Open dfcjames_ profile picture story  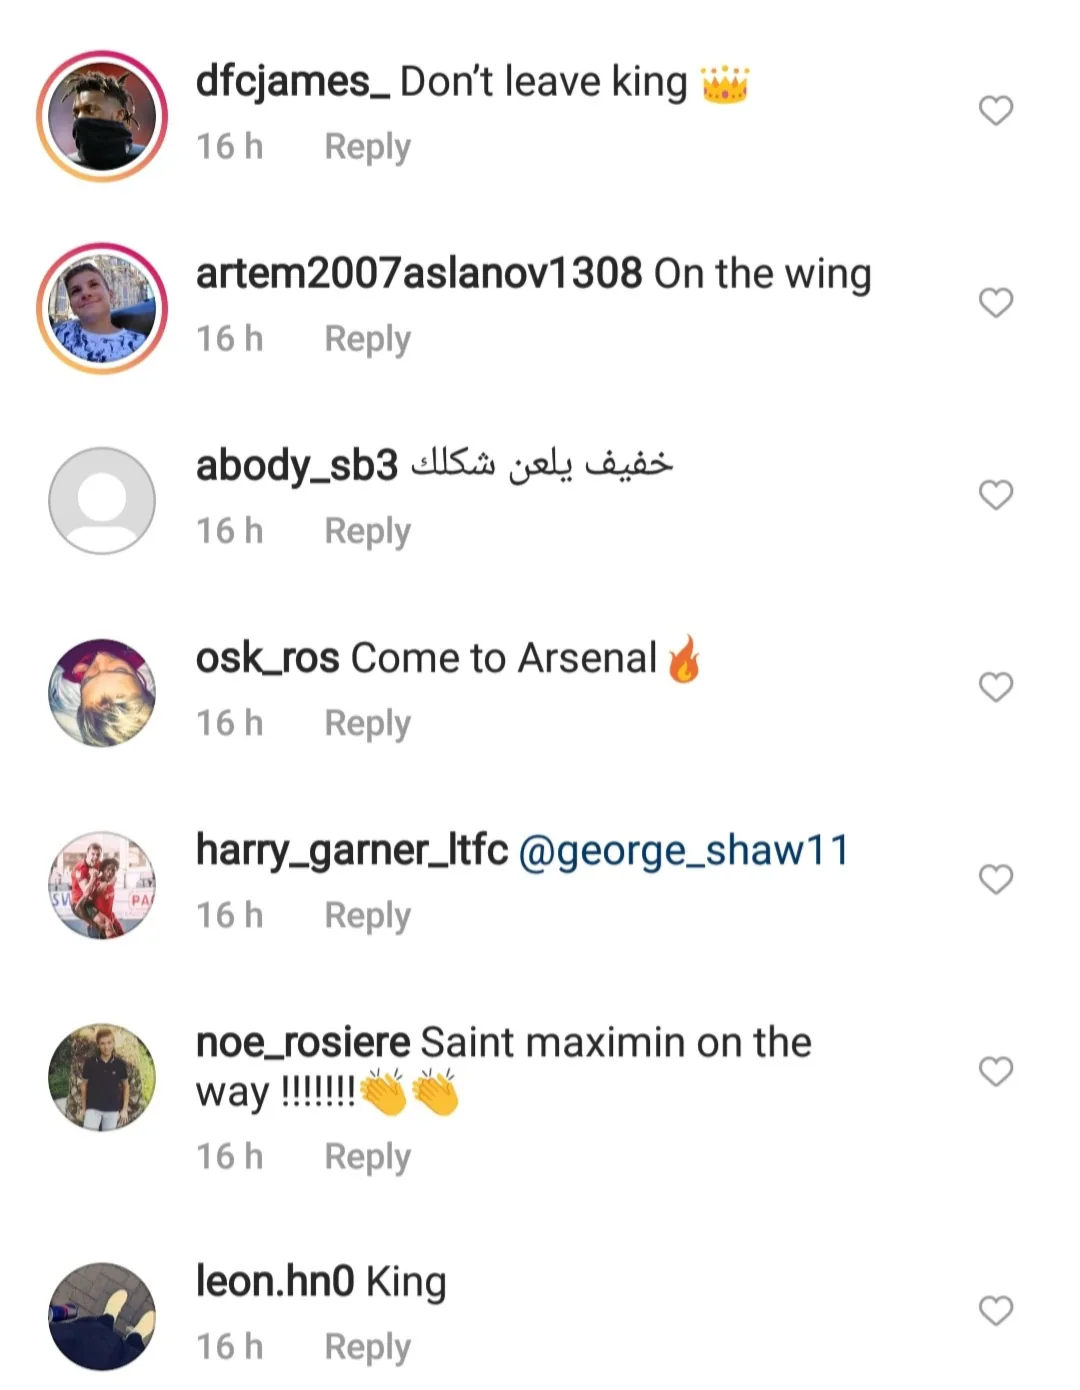point(102,116)
